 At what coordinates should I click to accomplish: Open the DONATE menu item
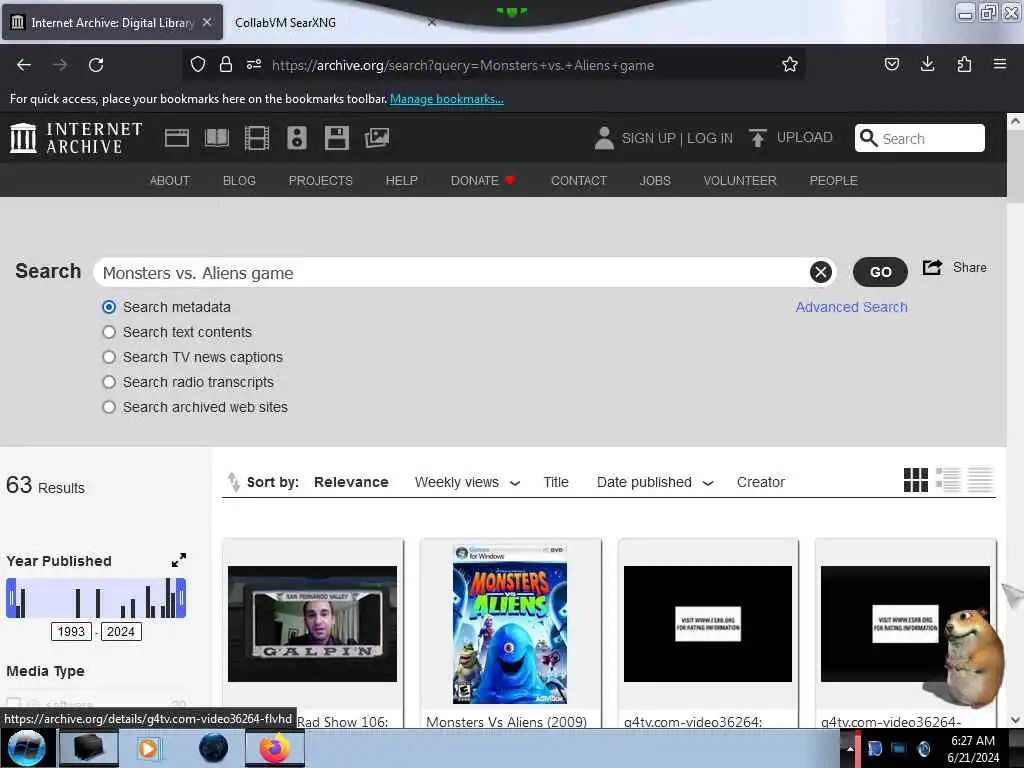tap(483, 180)
